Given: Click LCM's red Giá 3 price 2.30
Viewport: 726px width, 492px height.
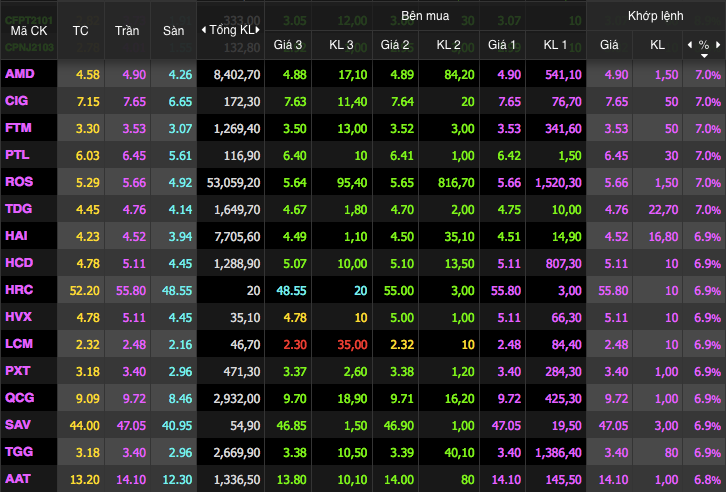Looking at the screenshot, I should [294, 344].
